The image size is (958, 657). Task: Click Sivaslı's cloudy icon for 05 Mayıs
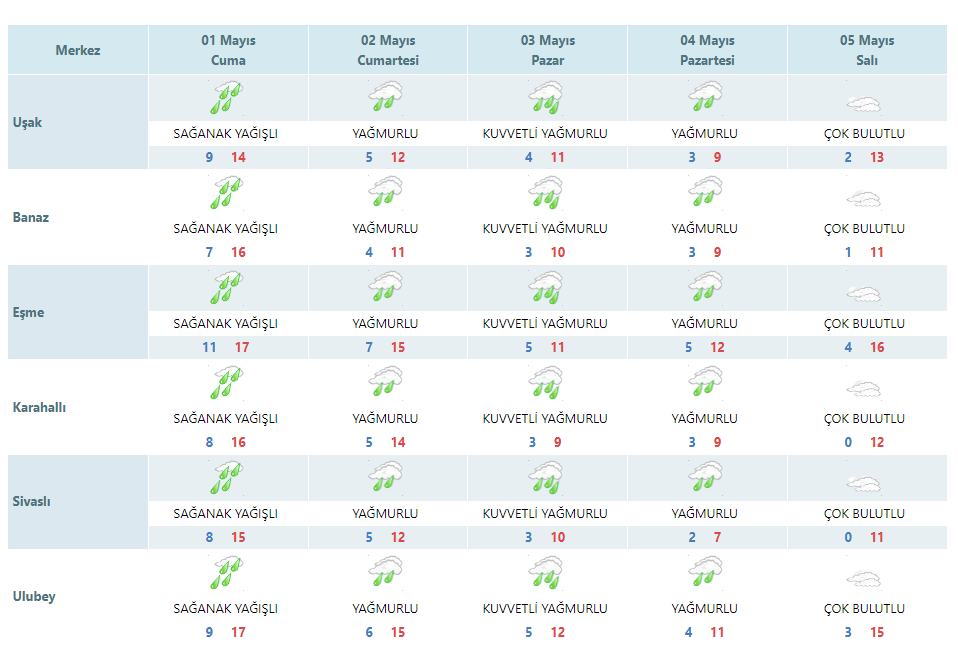863,484
